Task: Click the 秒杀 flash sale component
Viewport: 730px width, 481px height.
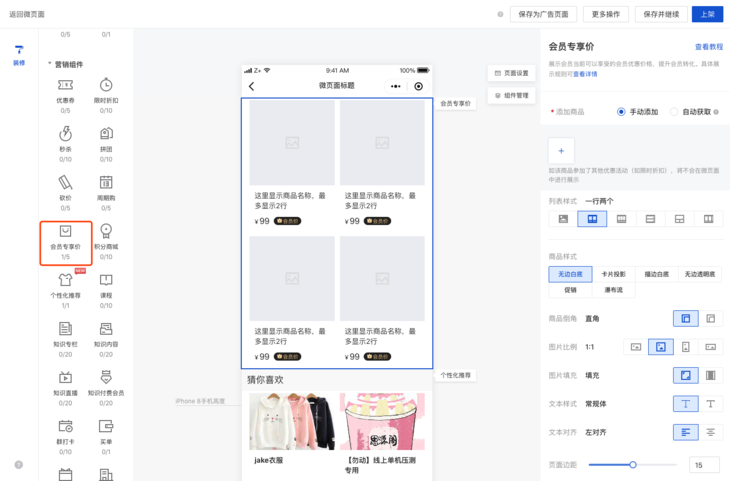Action: (x=65, y=133)
